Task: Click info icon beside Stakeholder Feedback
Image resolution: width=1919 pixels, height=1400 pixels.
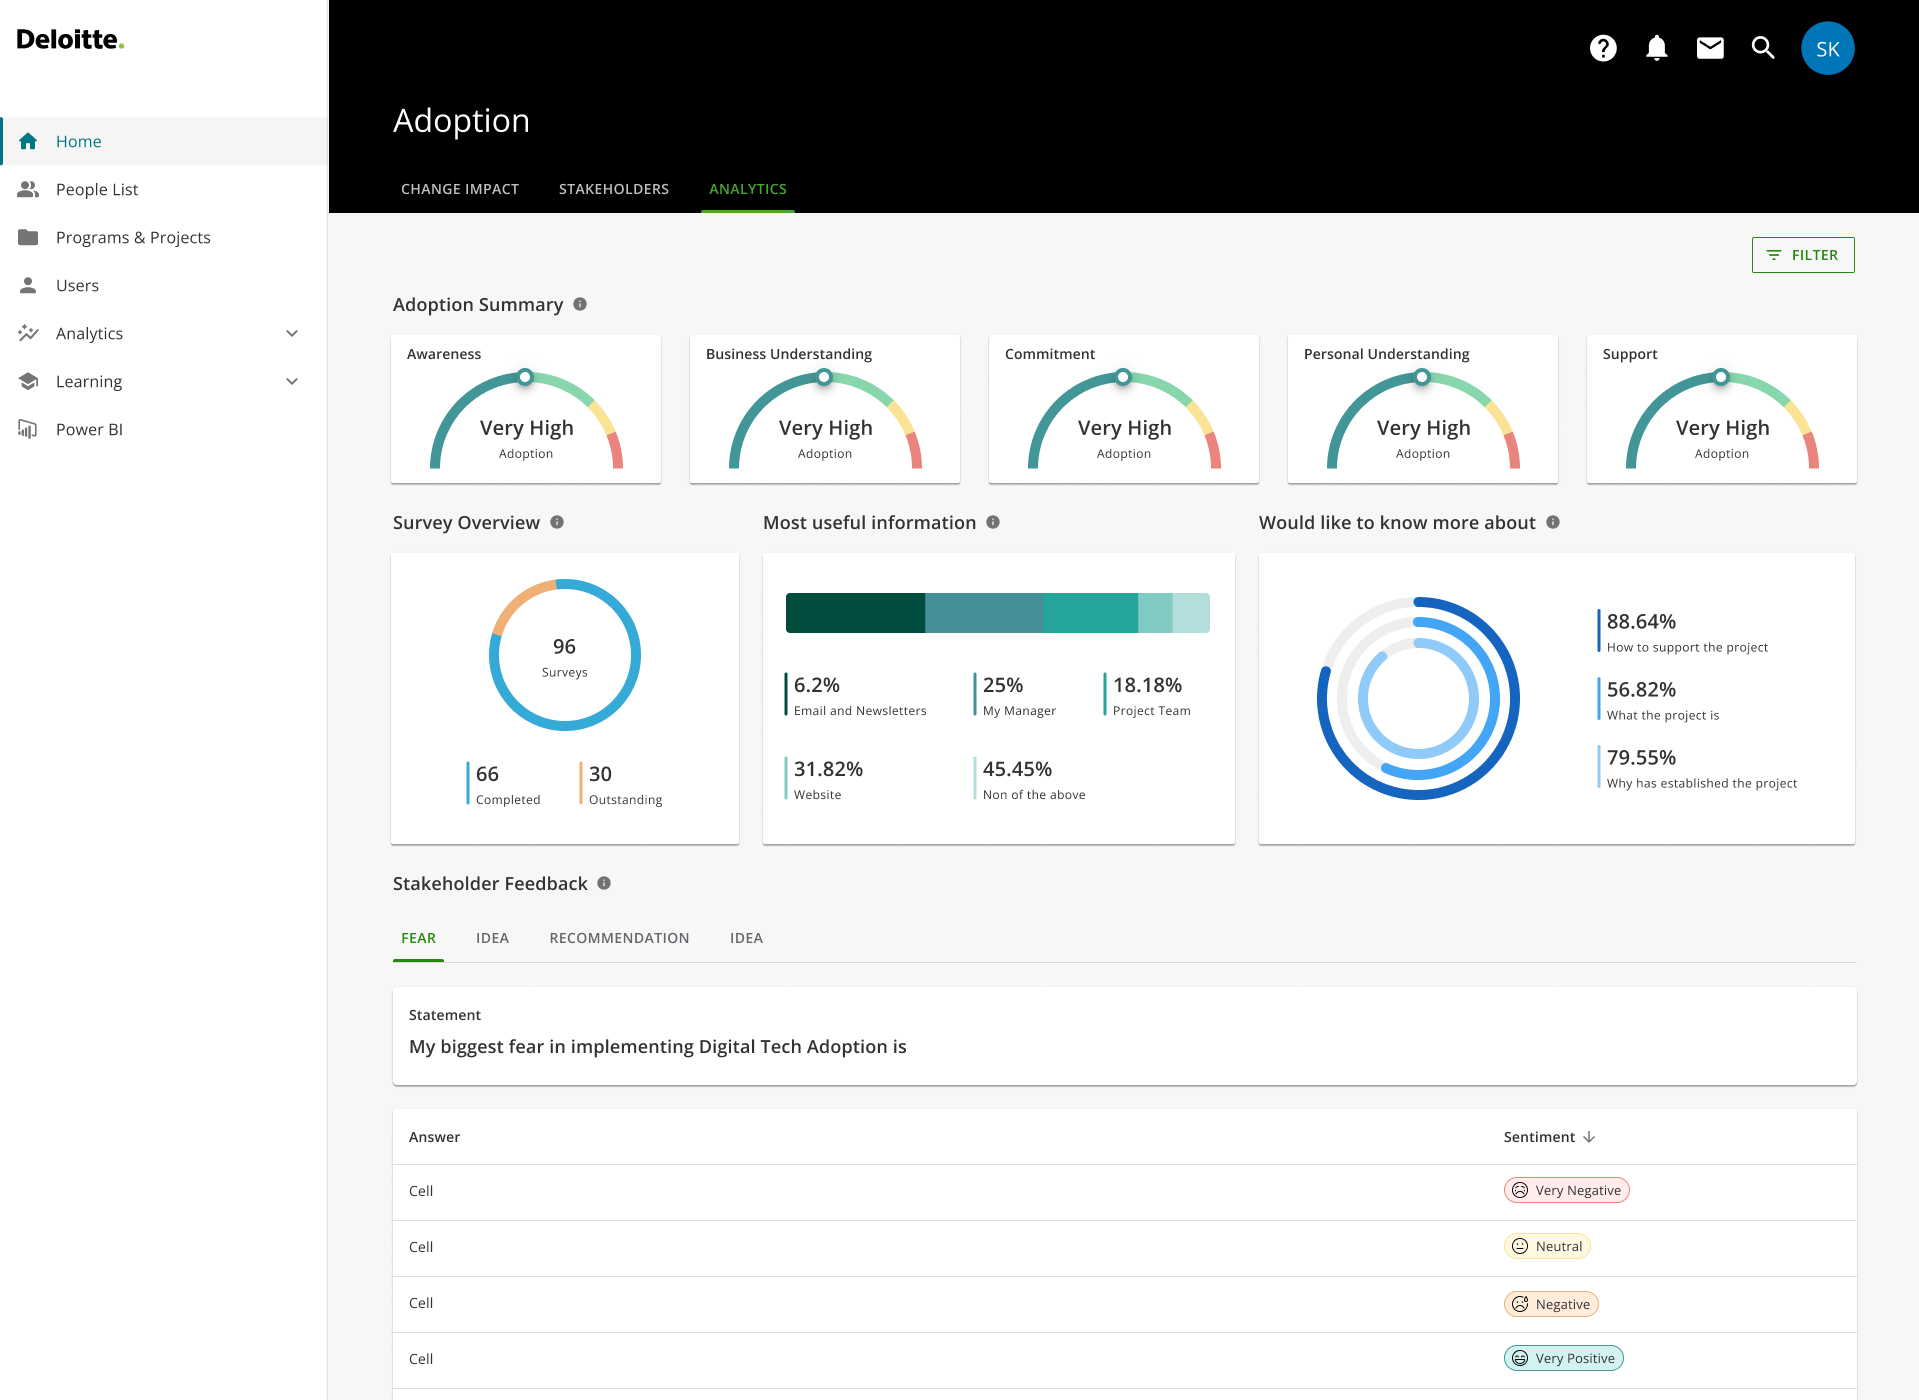Action: [x=604, y=883]
